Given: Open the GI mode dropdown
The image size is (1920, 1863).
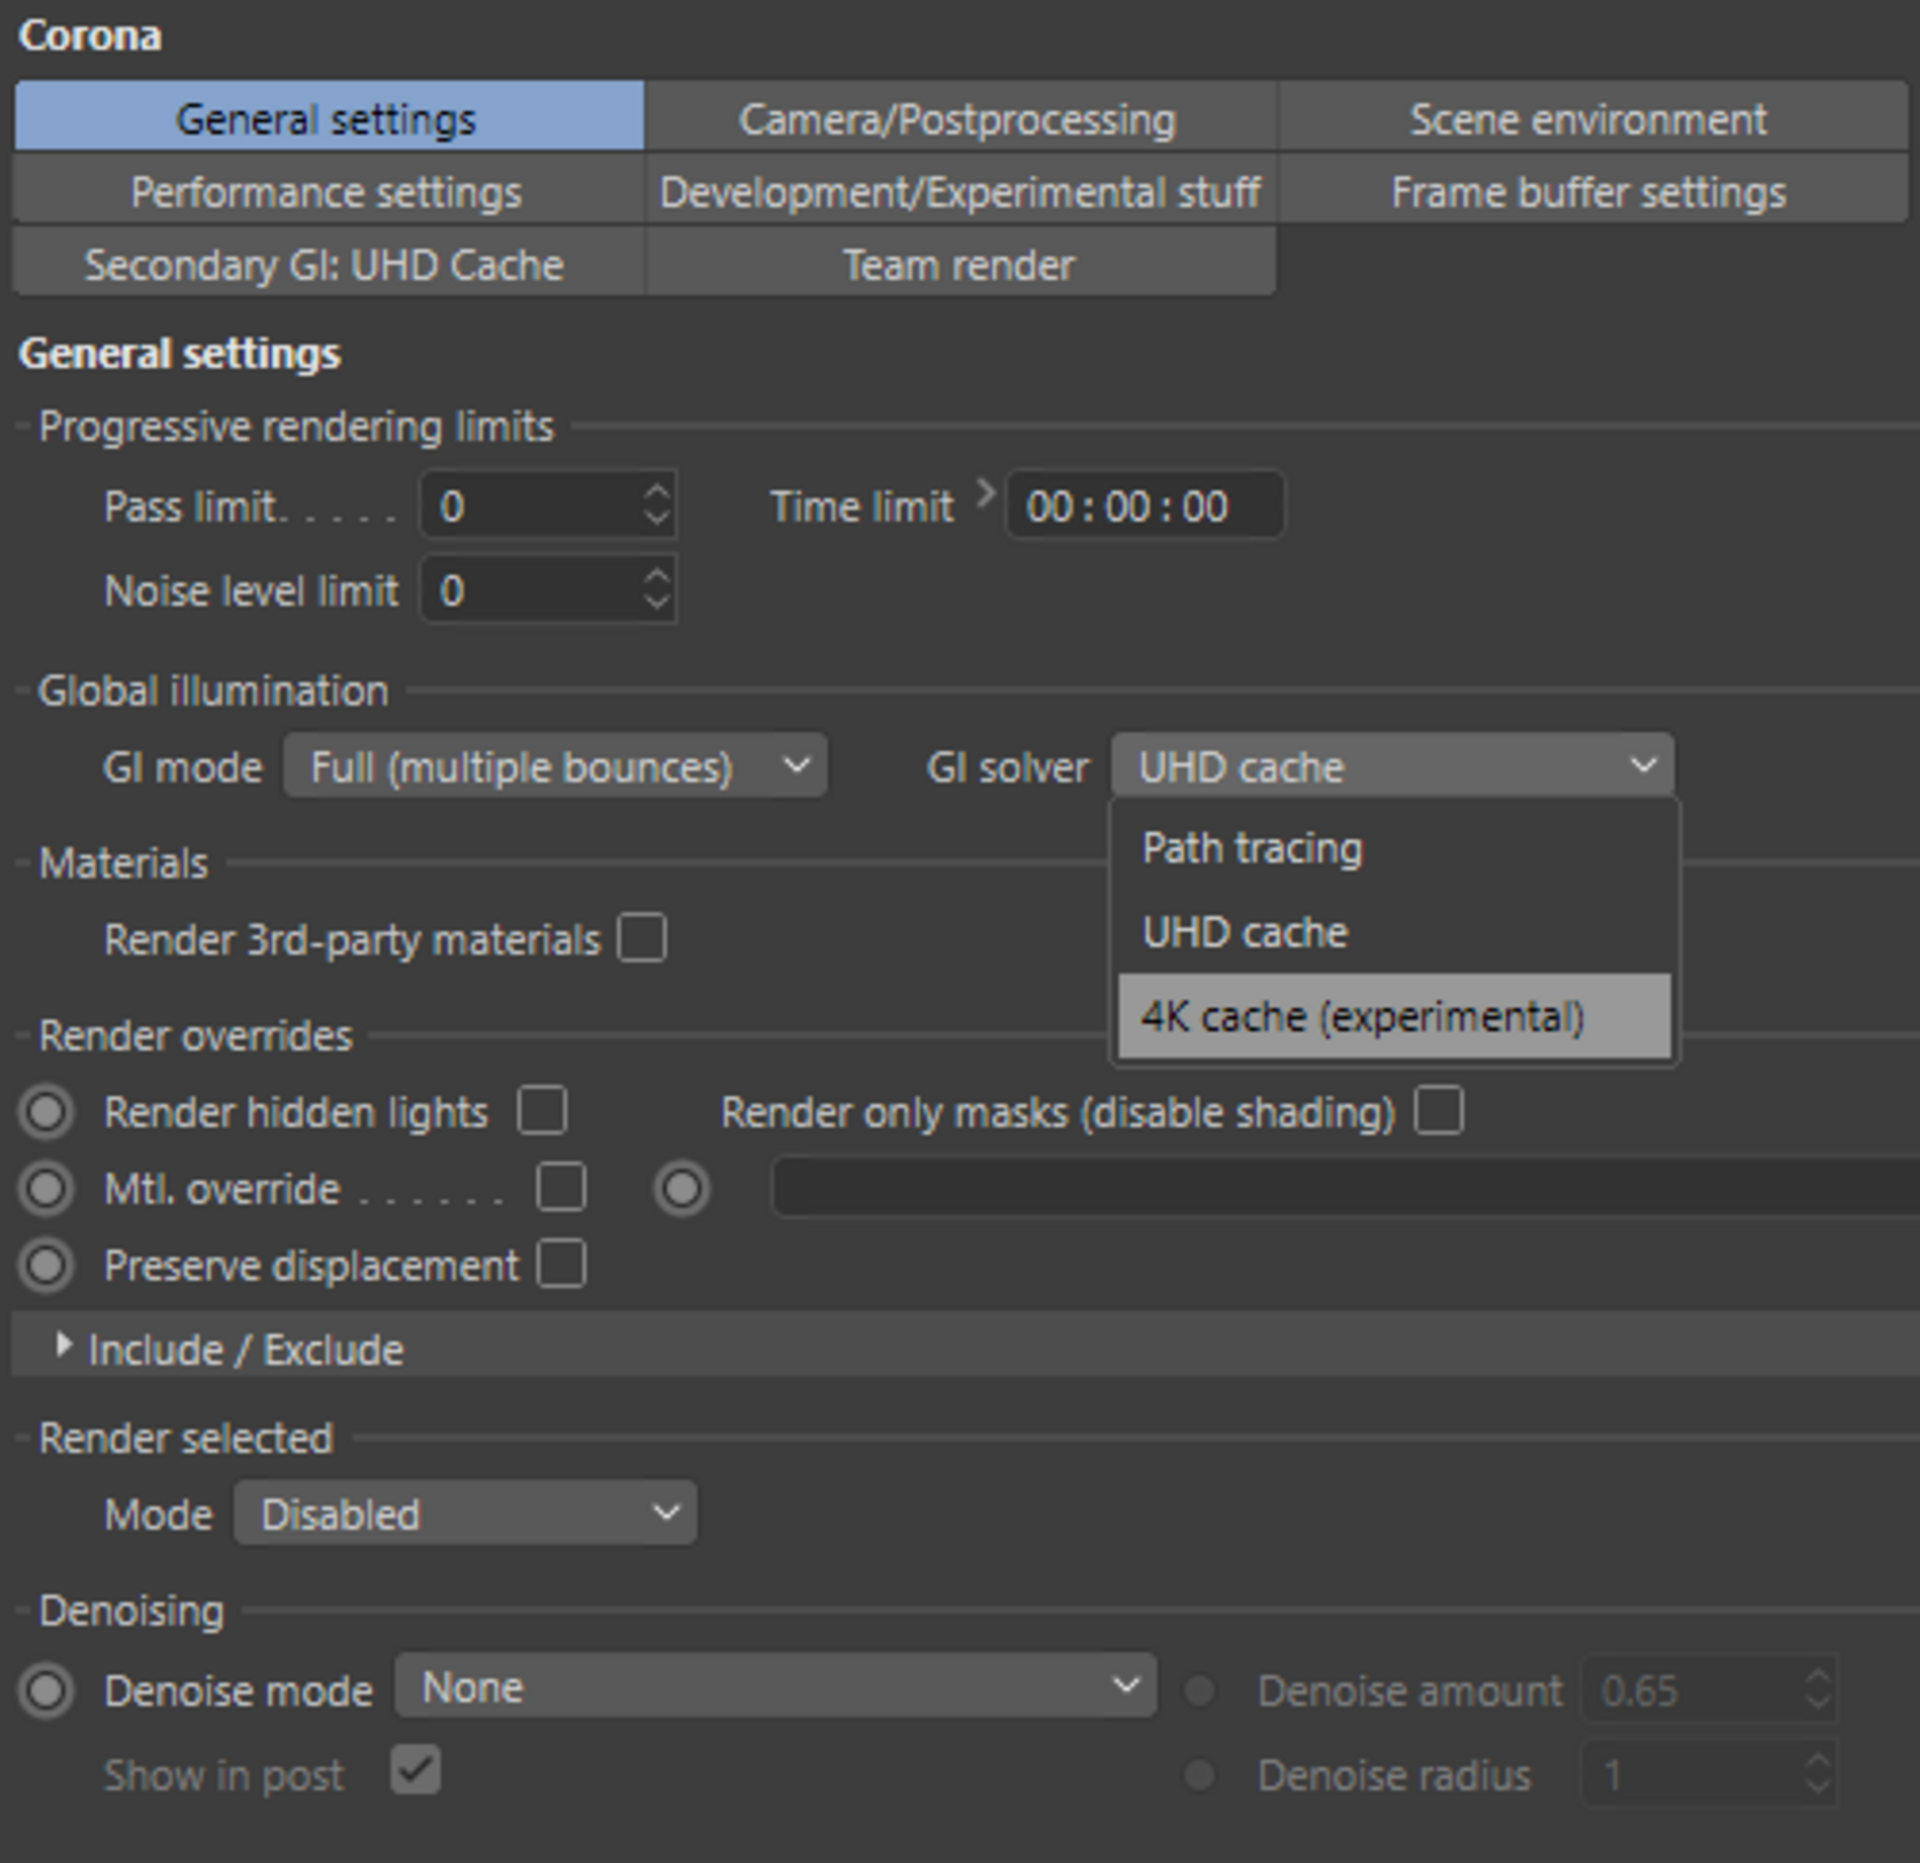Looking at the screenshot, I should point(555,766).
